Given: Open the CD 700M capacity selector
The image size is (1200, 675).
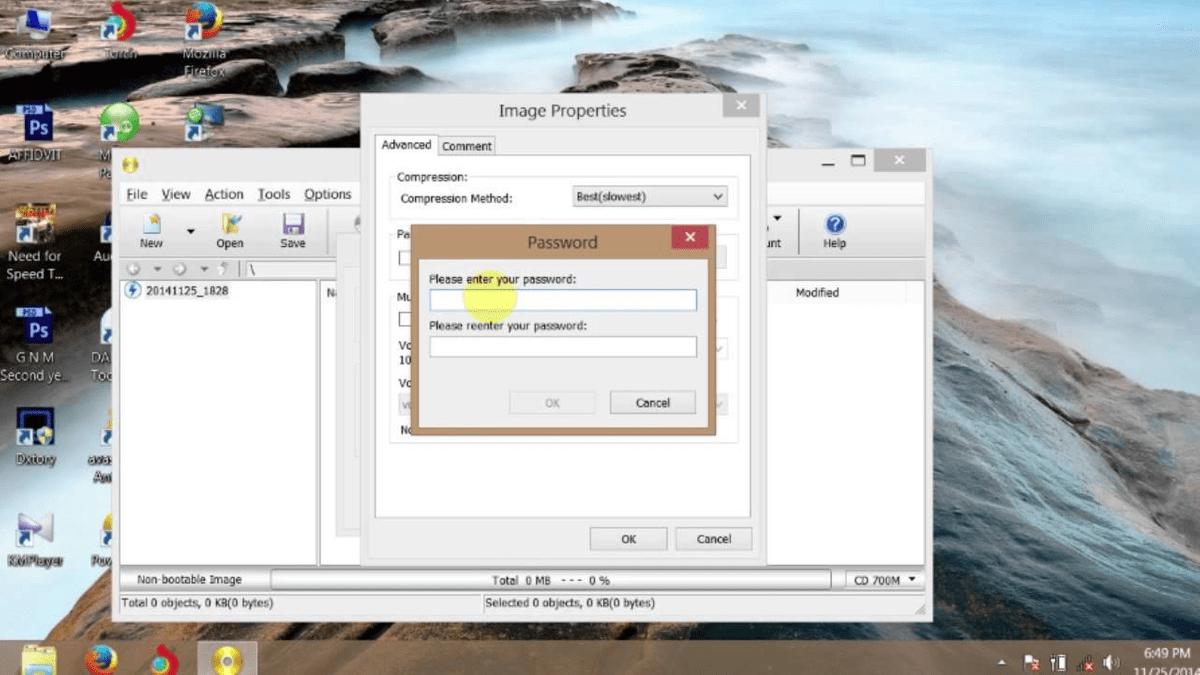Looking at the screenshot, I should tap(882, 579).
